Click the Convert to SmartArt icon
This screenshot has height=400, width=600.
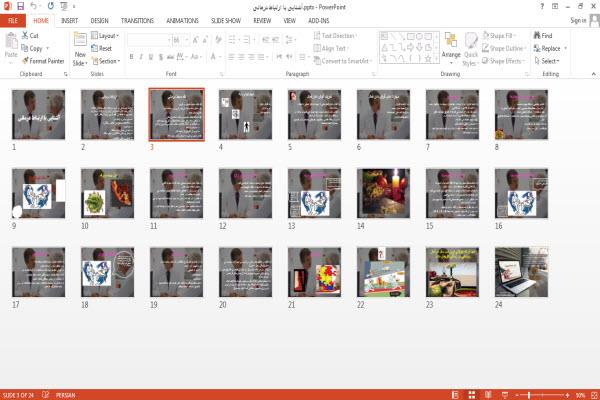[317, 61]
